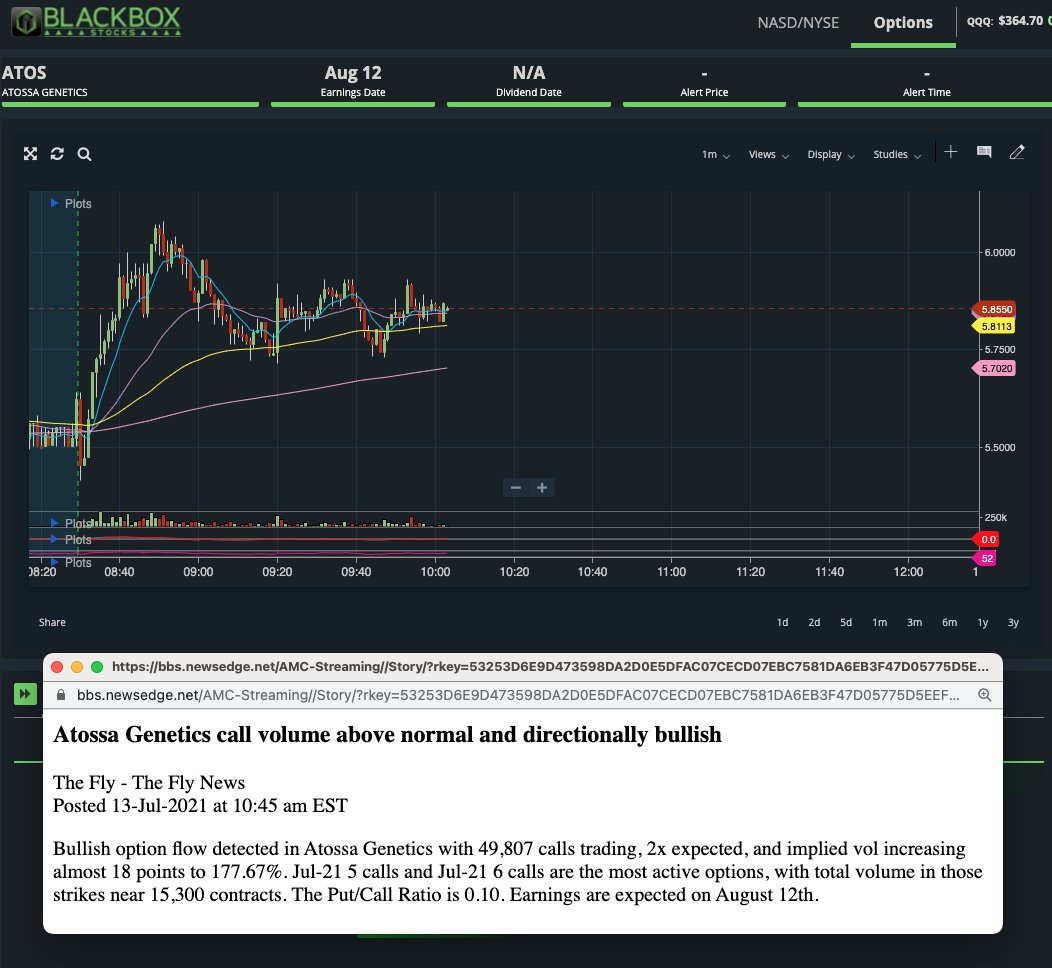
Task: Open the Display dropdown
Action: (831, 155)
